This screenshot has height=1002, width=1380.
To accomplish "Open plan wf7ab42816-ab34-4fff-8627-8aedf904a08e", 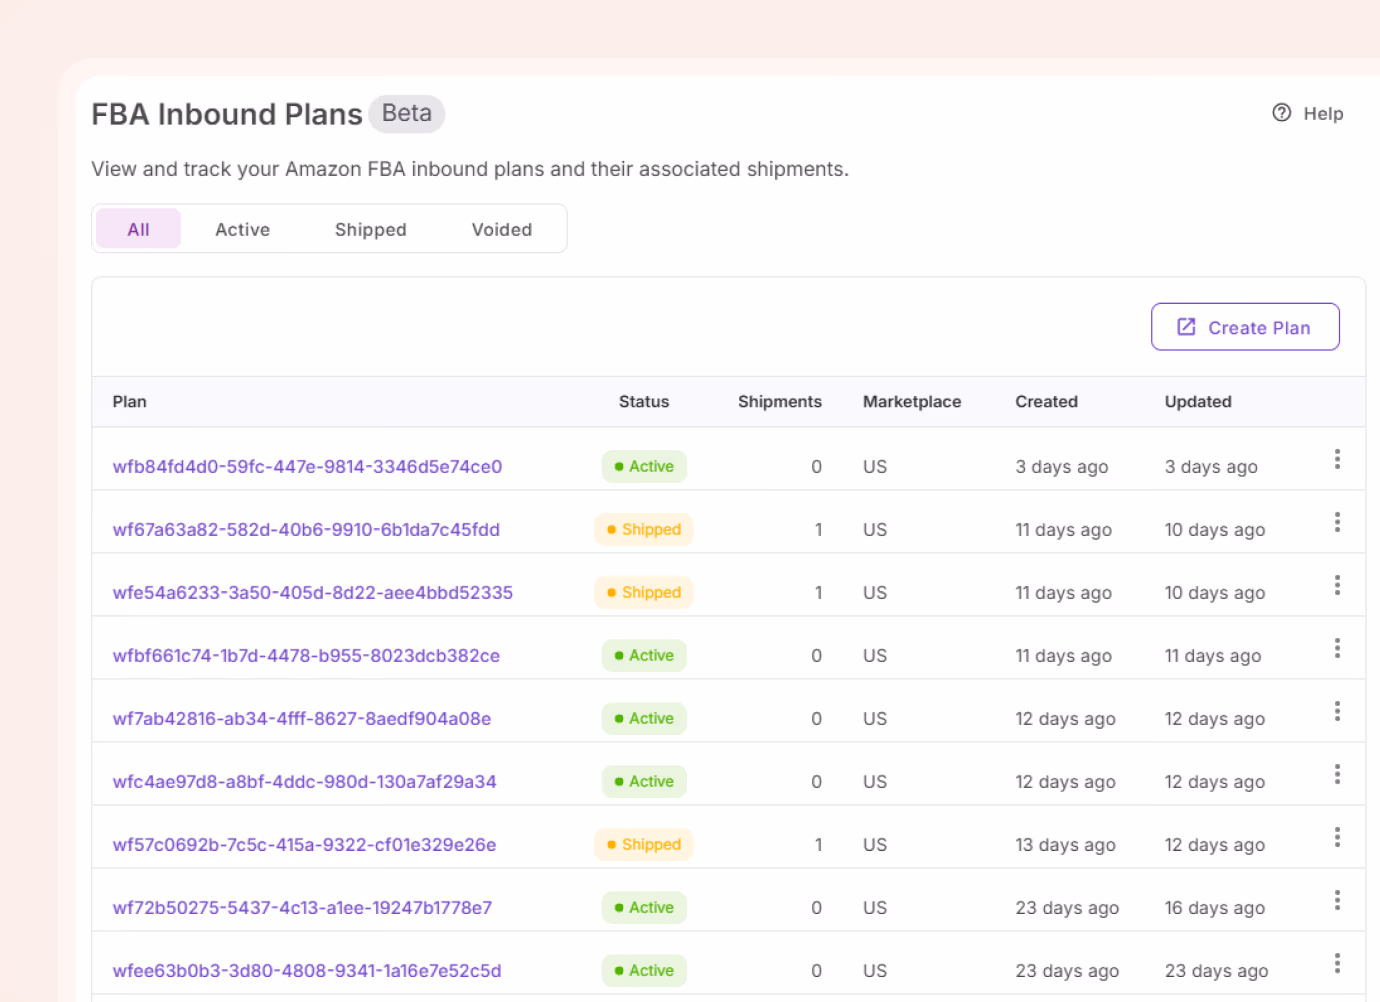I will pos(302,718).
